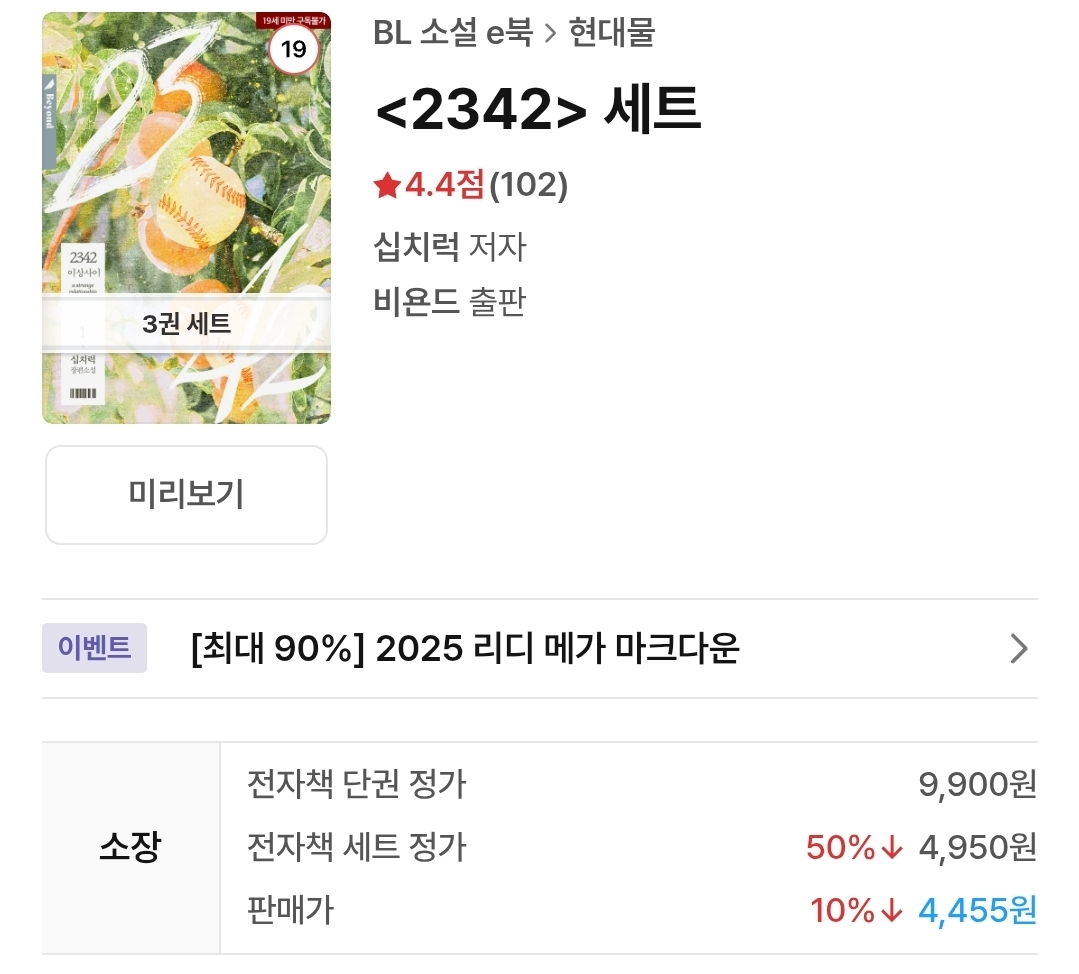This screenshot has height=974, width=1079.
Task: Expand event with the right chevron arrow
Action: click(1019, 648)
